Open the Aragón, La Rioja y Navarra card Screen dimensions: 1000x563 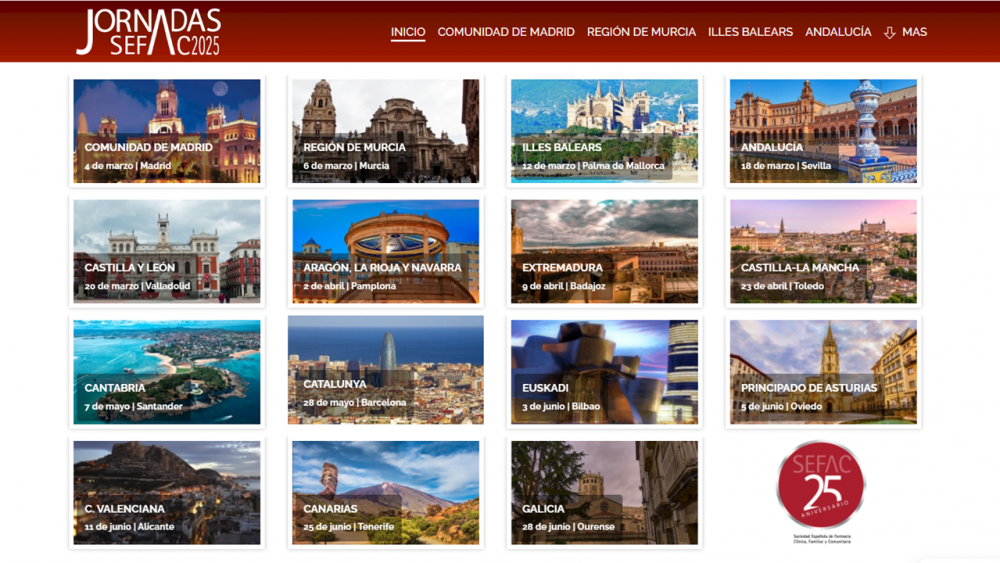point(385,251)
